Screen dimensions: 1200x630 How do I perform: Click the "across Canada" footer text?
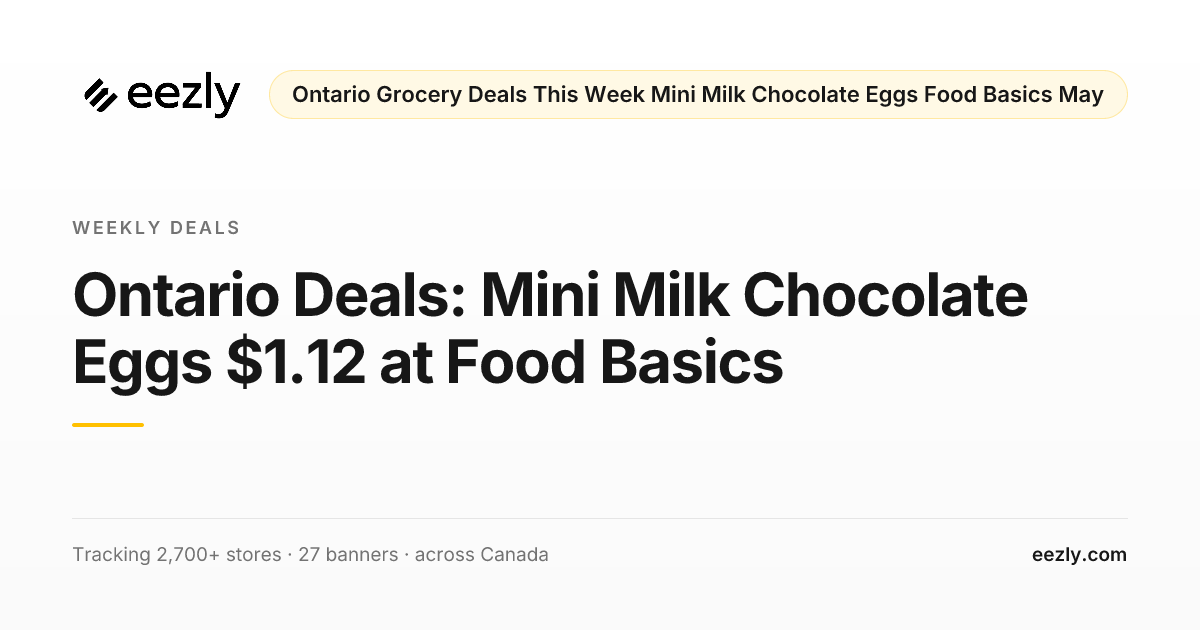click(481, 554)
